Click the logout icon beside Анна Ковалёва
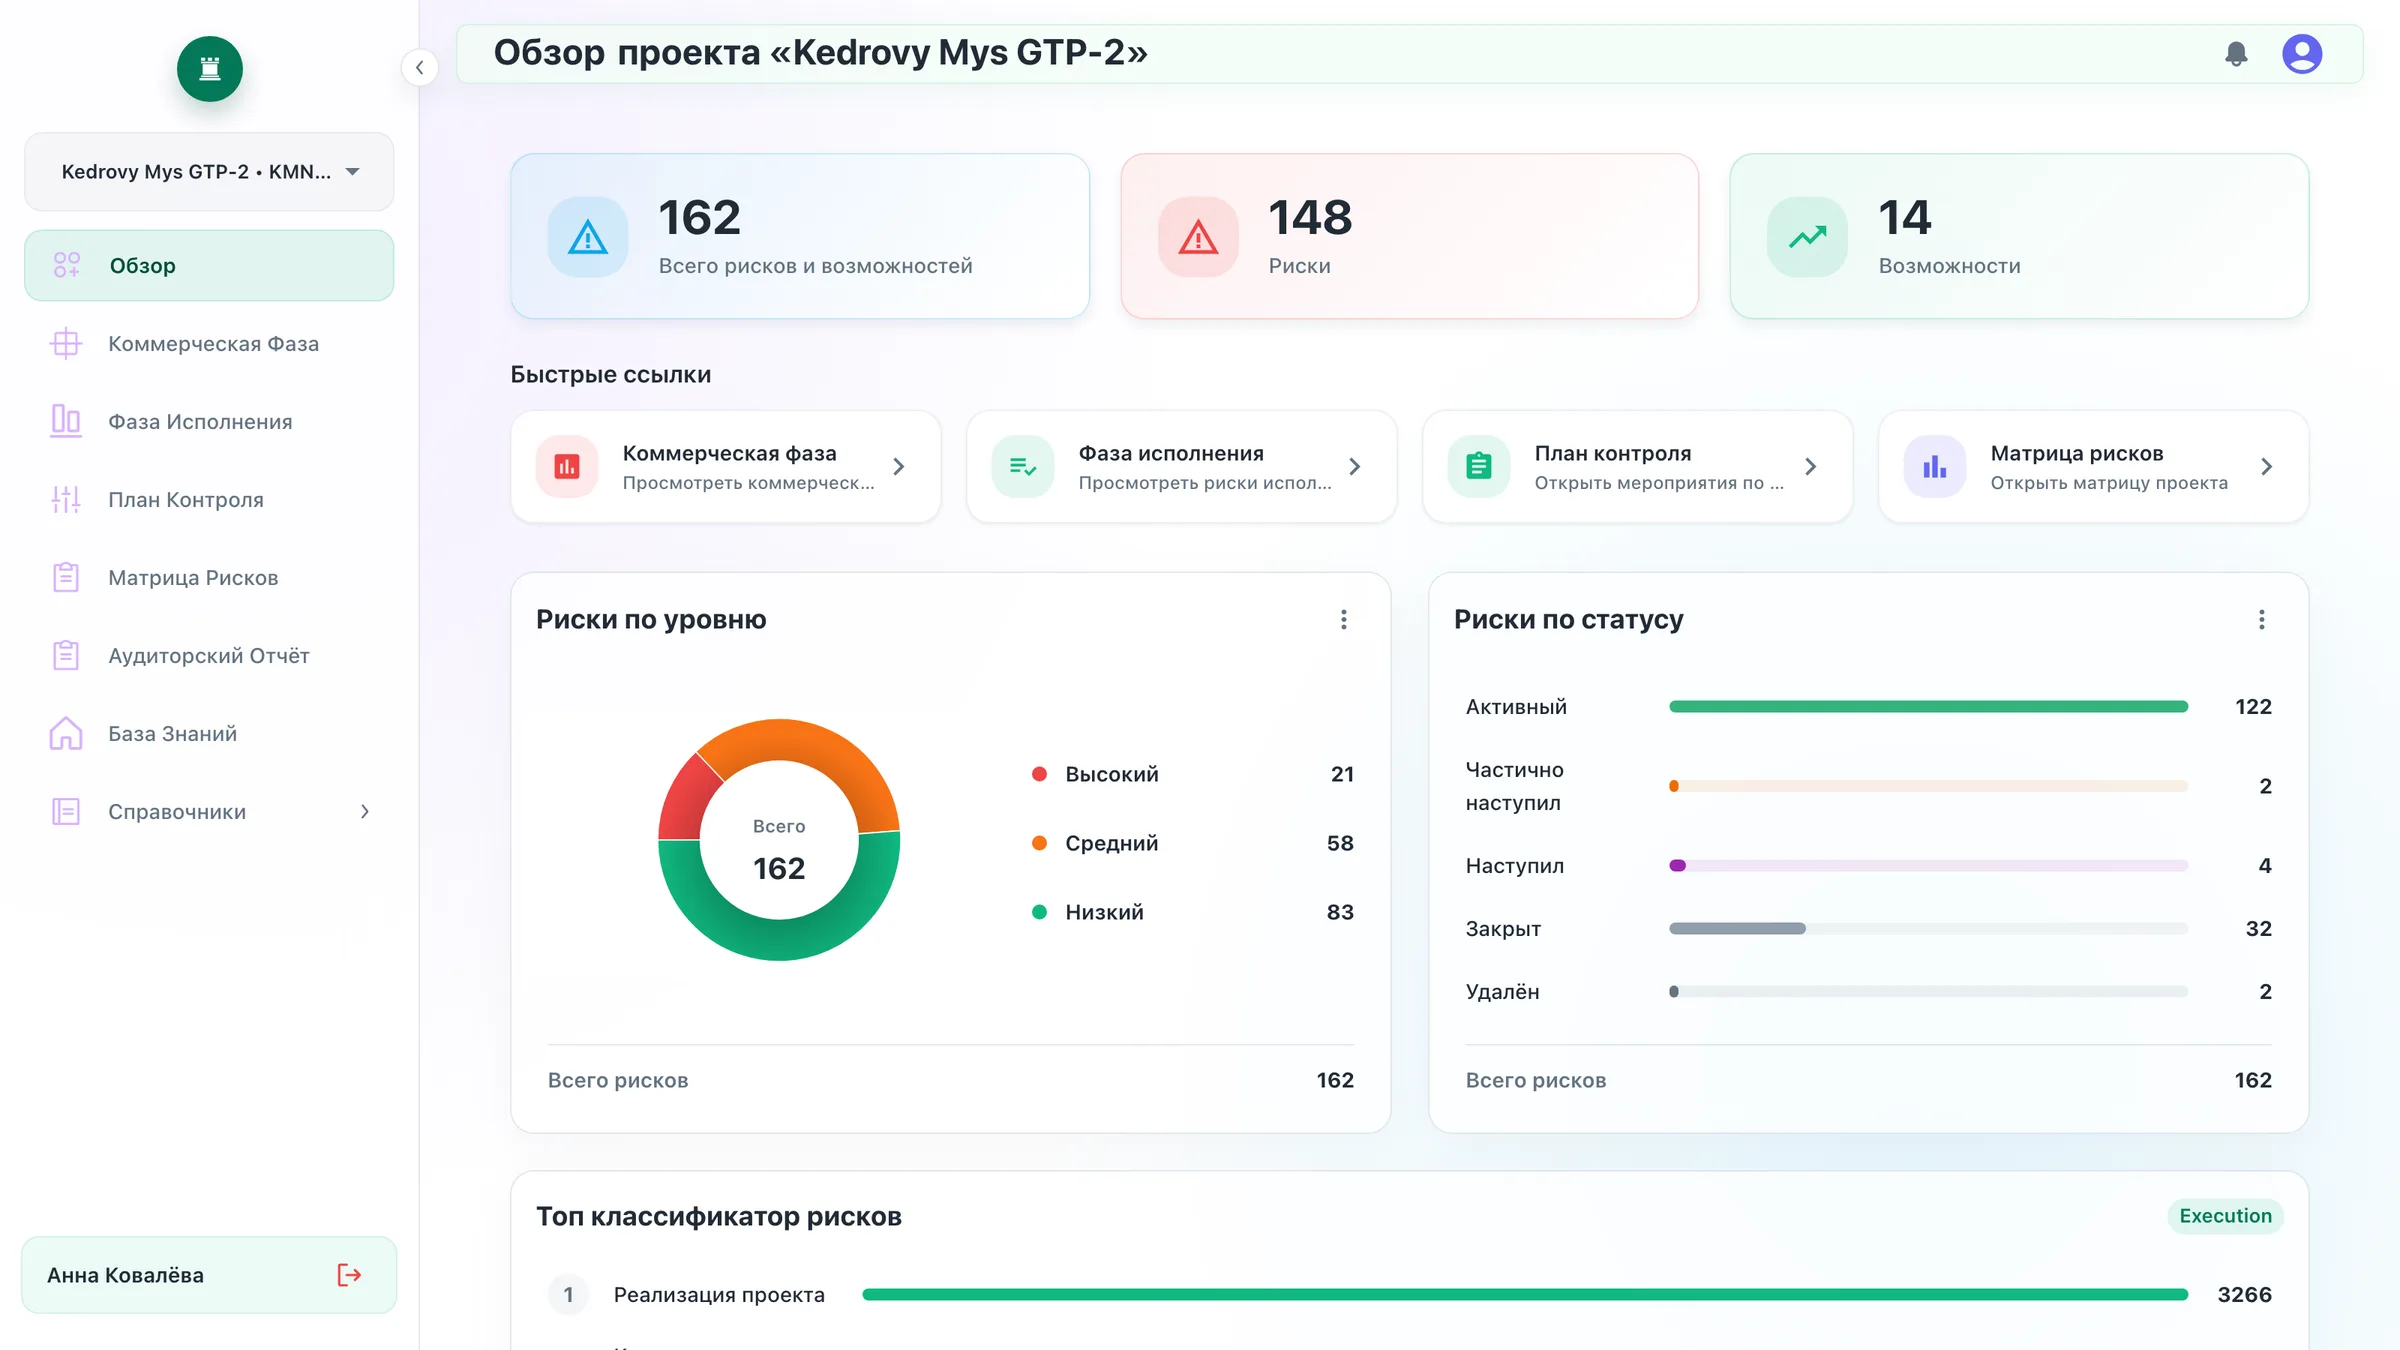Screen dimensions: 2400x1350 [x=349, y=1275]
